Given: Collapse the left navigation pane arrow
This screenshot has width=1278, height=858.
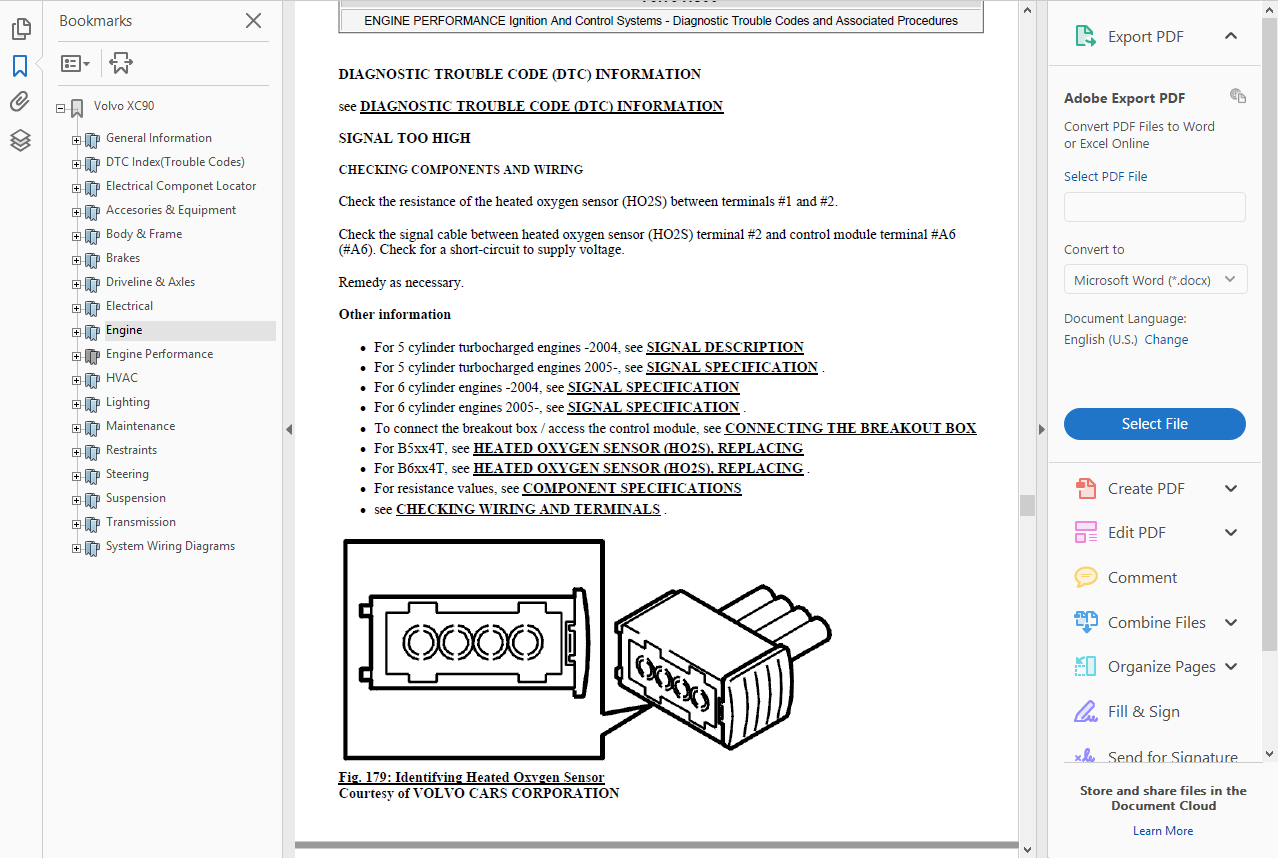Looking at the screenshot, I should tap(289, 429).
